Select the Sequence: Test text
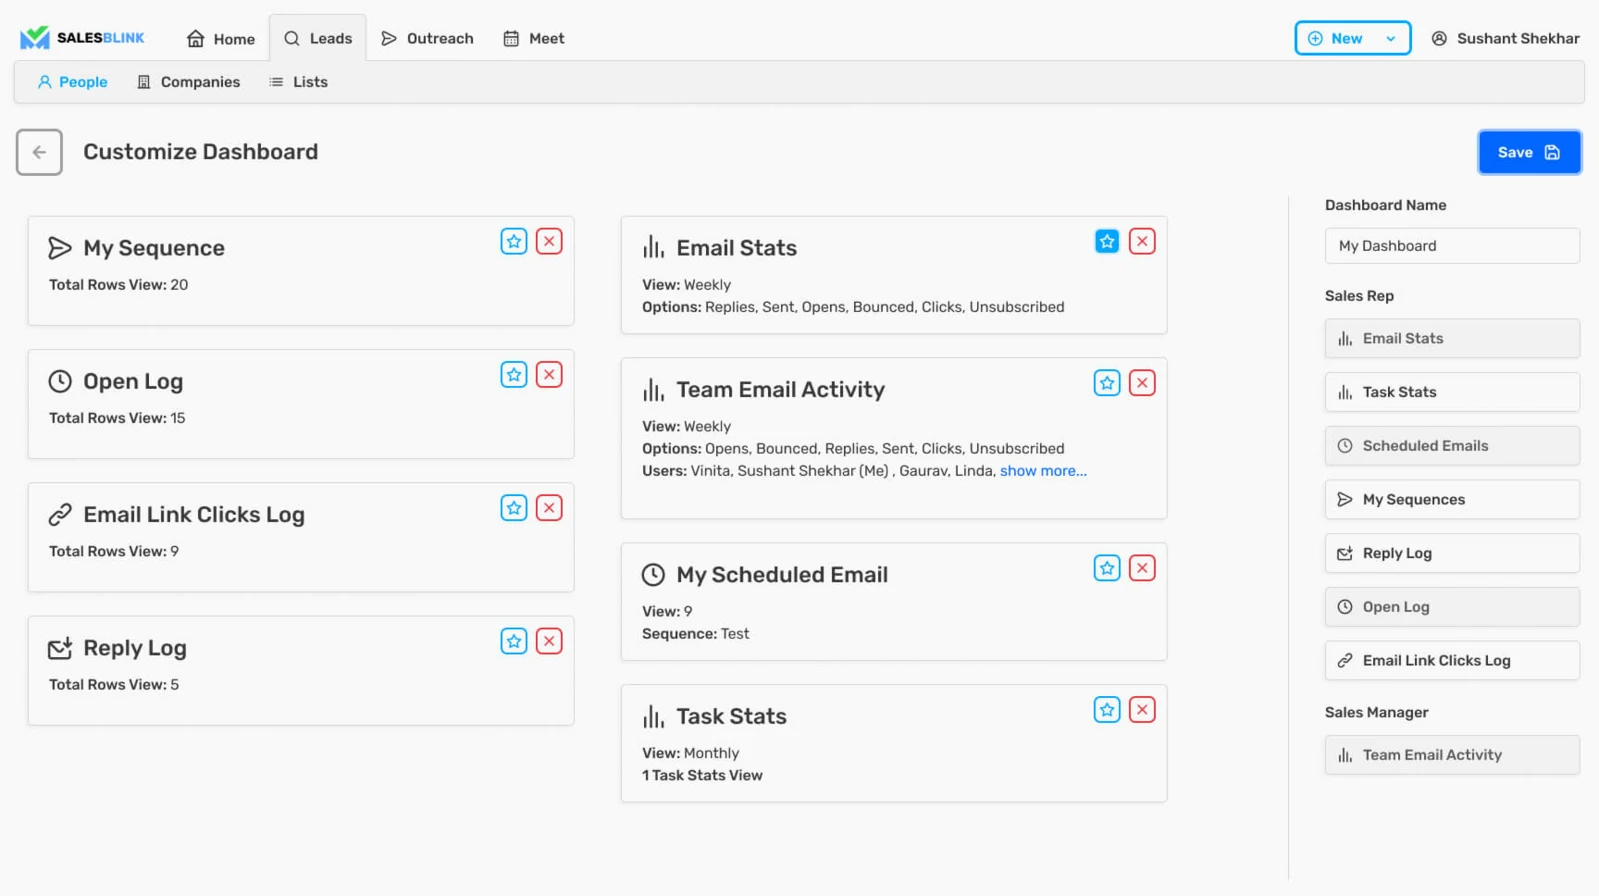Screen dimensions: 1599x896 [x=695, y=634]
